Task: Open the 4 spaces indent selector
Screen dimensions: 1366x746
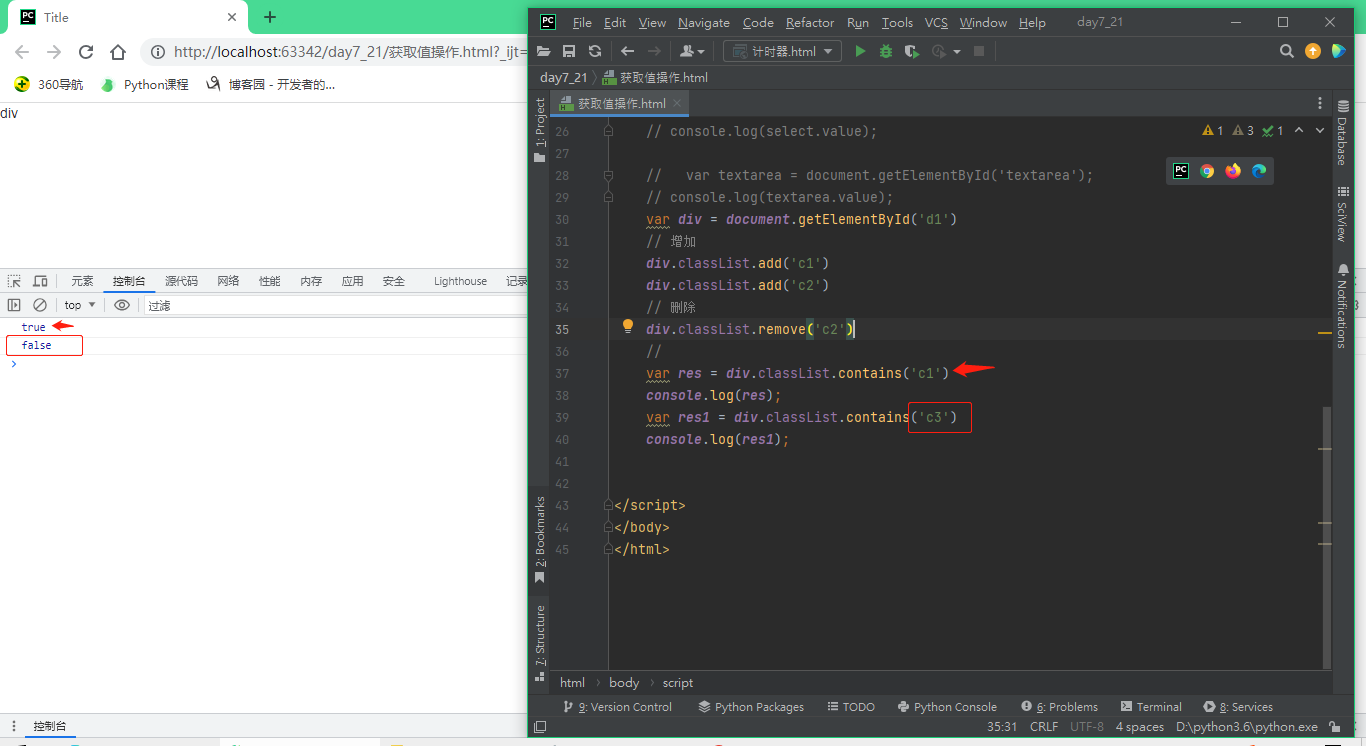Action: pyautogui.click(x=1140, y=727)
